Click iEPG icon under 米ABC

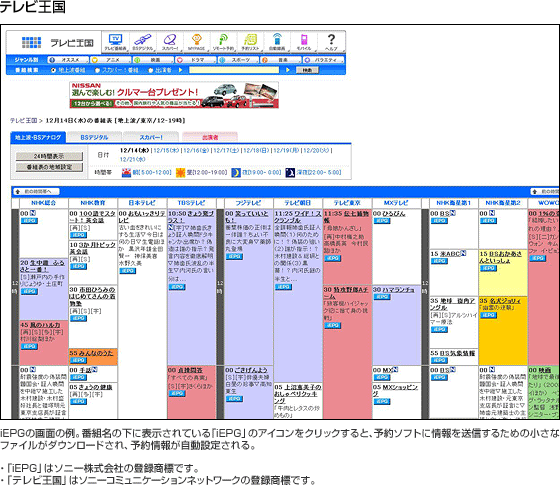pos(439,261)
